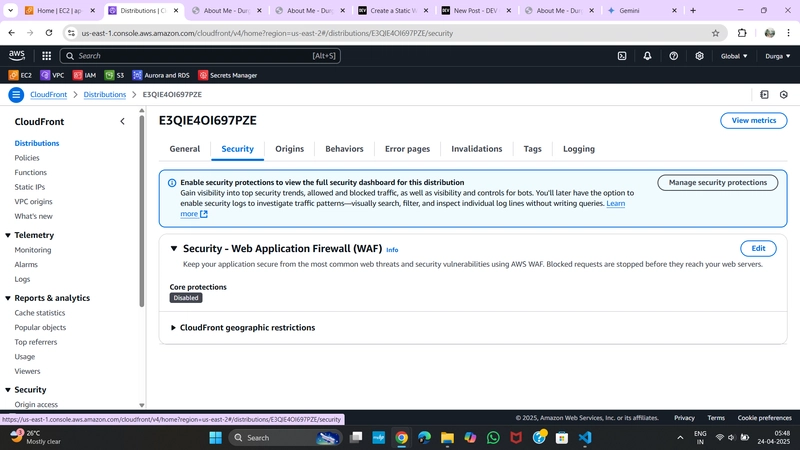Open Aurora and RDS favorites shortcut
The width and height of the screenshot is (800, 450).
tap(161, 75)
